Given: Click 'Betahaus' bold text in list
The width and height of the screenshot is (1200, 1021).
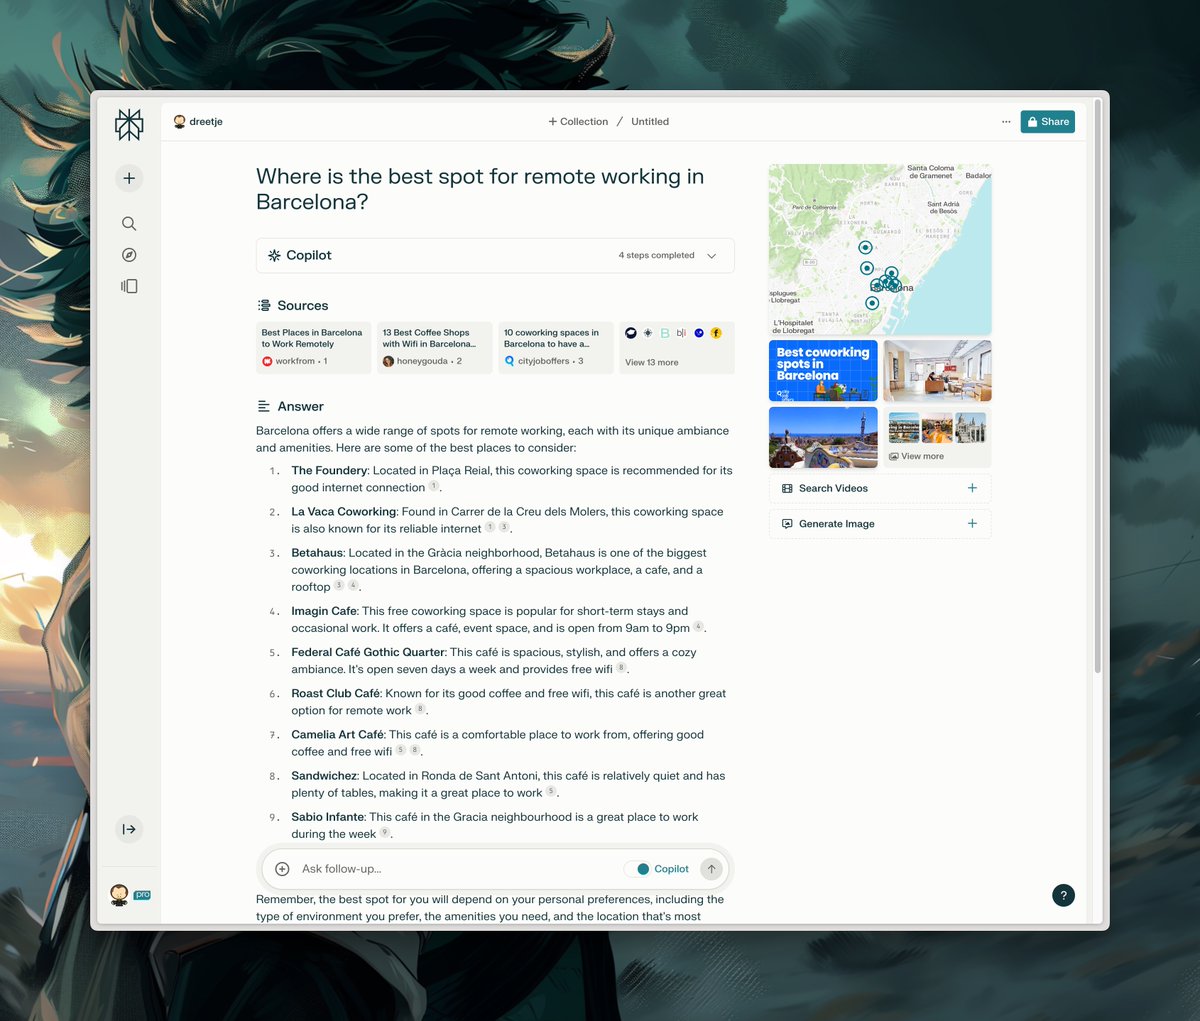Looking at the screenshot, I should 317,552.
